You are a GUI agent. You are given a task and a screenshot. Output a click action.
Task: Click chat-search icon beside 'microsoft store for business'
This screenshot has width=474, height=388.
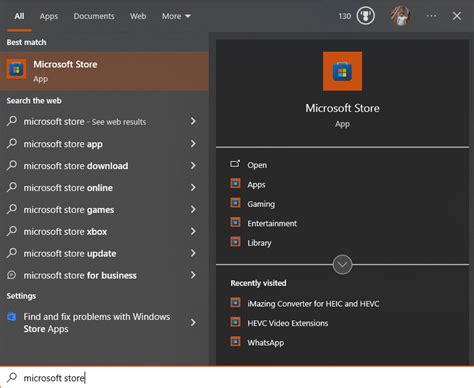pos(12,275)
